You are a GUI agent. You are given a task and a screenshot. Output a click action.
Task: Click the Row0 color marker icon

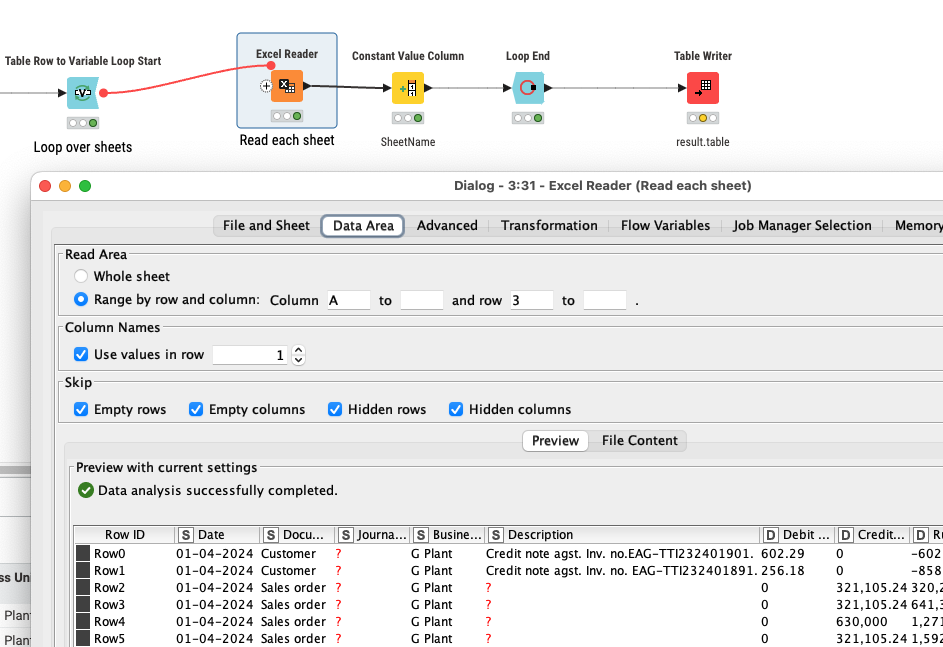[x=83, y=553]
